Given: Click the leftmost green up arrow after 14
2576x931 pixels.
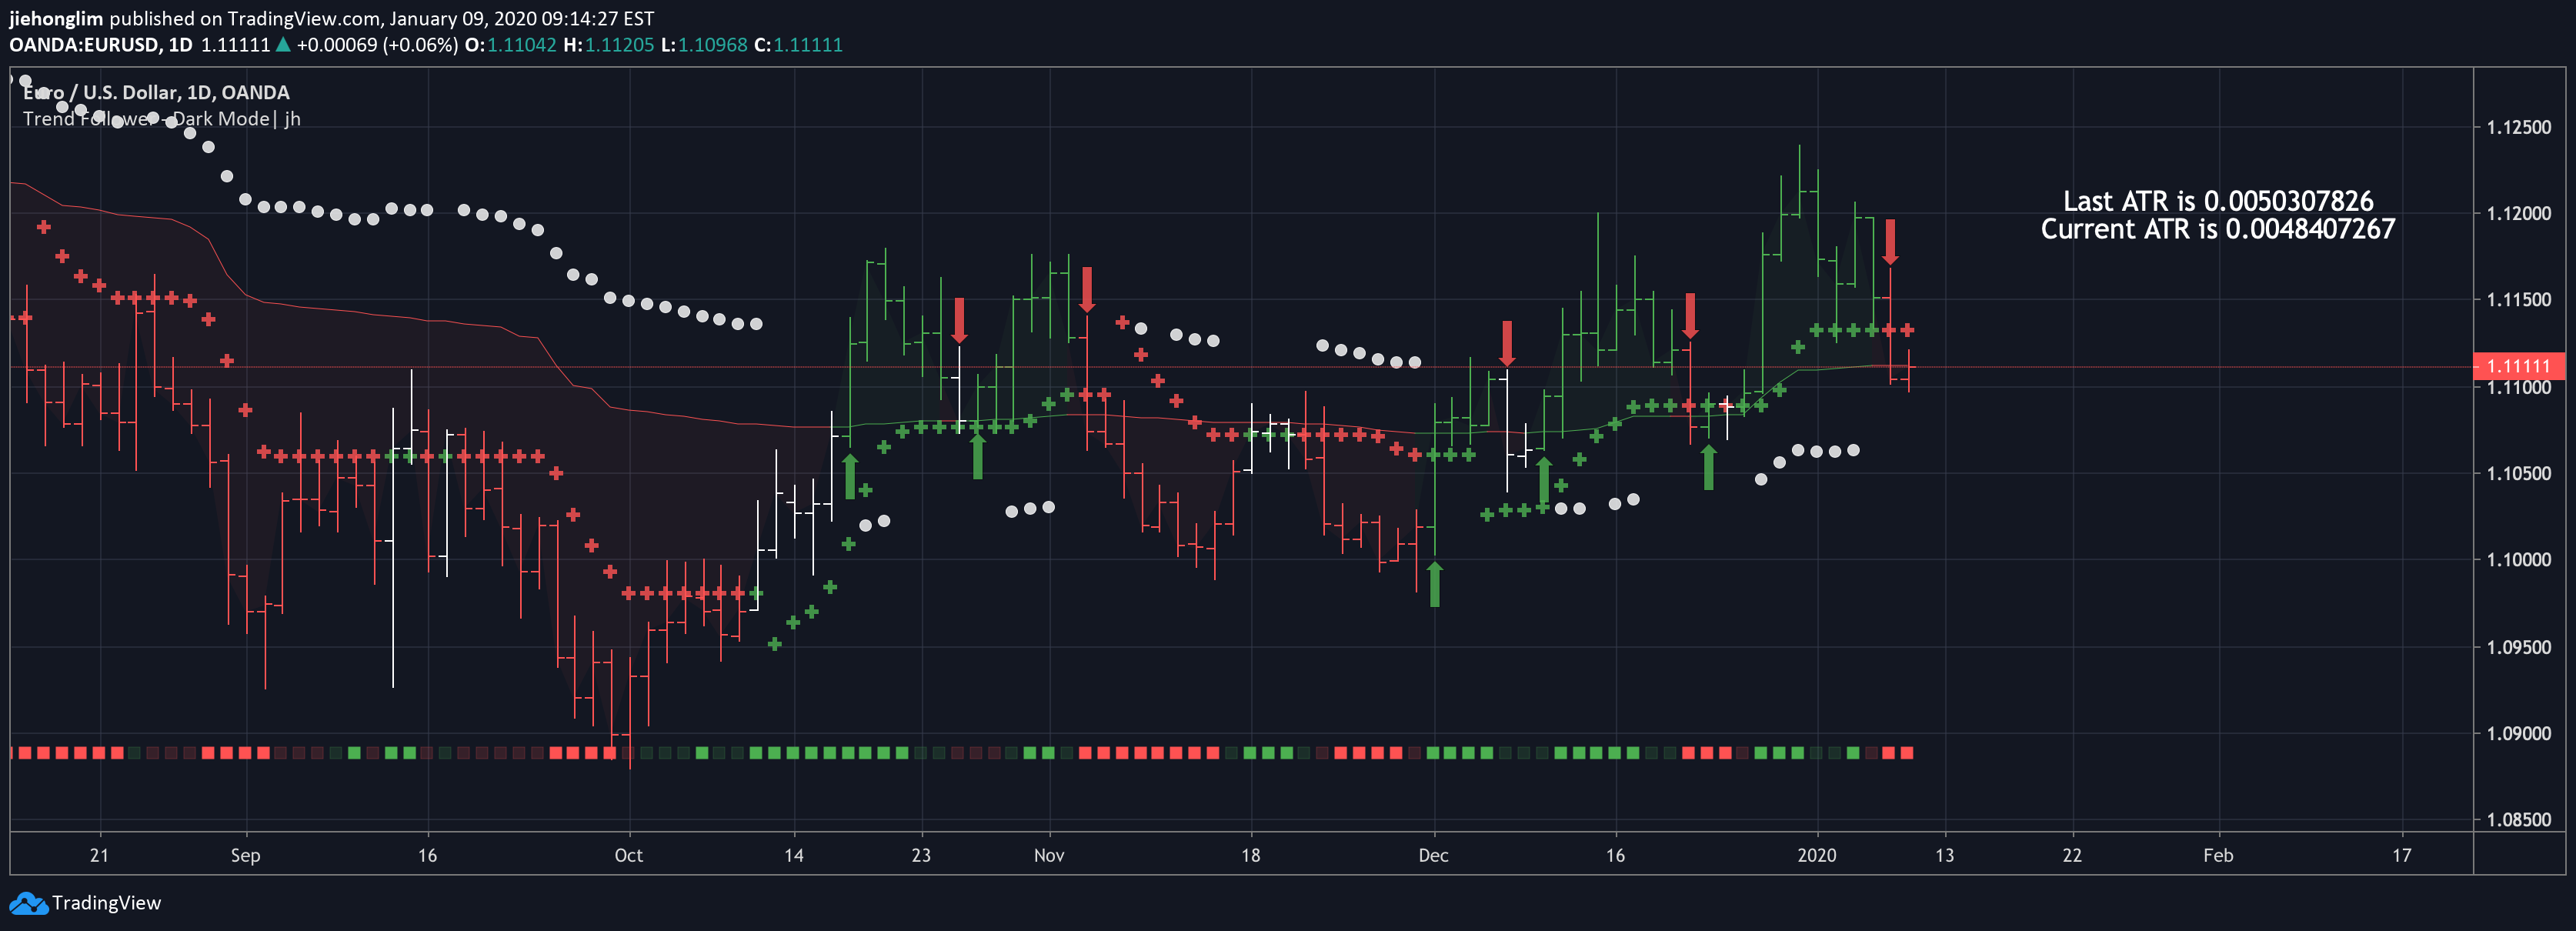Looking at the screenshot, I should point(850,476).
